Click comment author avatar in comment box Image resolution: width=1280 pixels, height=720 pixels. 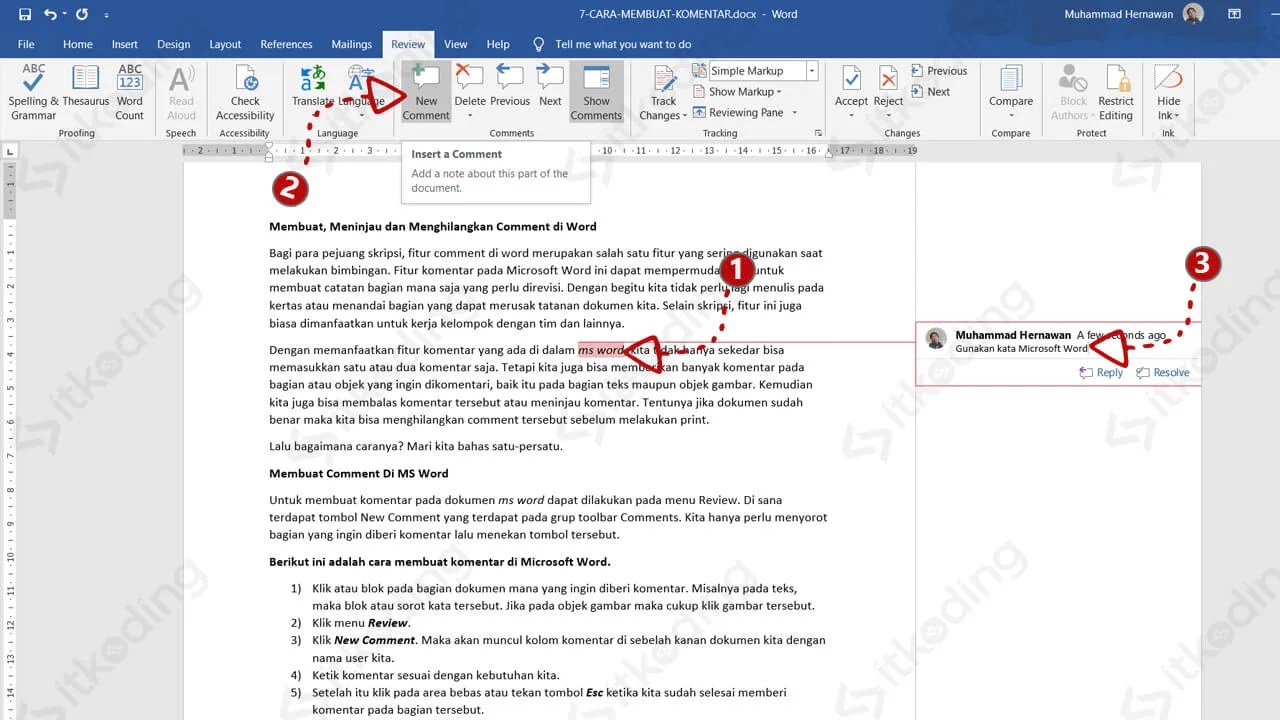click(936, 339)
